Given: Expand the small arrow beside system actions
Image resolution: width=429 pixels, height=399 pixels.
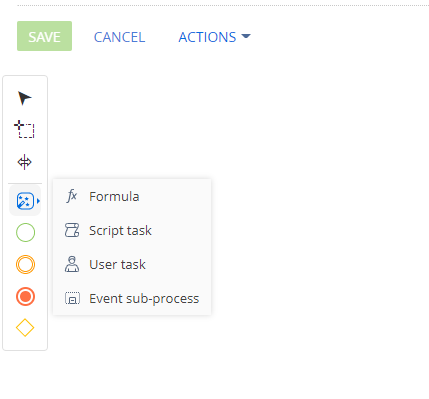Looking at the screenshot, I should pos(38,201).
